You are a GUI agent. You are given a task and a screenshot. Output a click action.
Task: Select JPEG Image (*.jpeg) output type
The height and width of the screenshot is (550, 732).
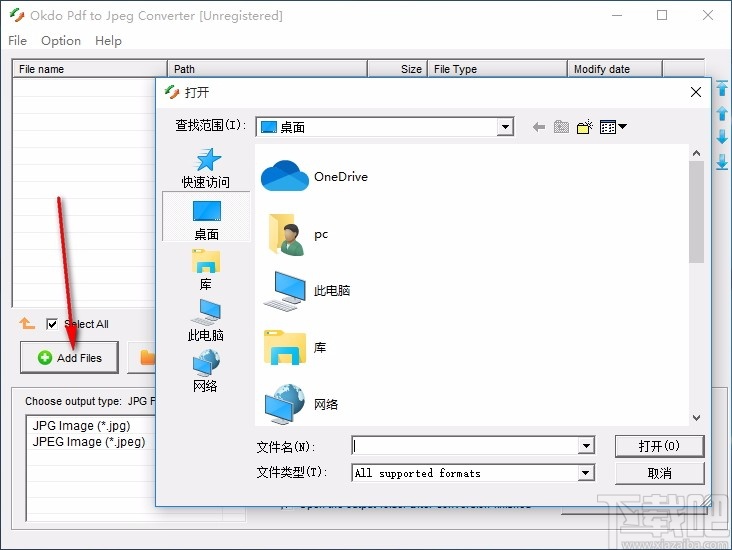tap(89, 442)
